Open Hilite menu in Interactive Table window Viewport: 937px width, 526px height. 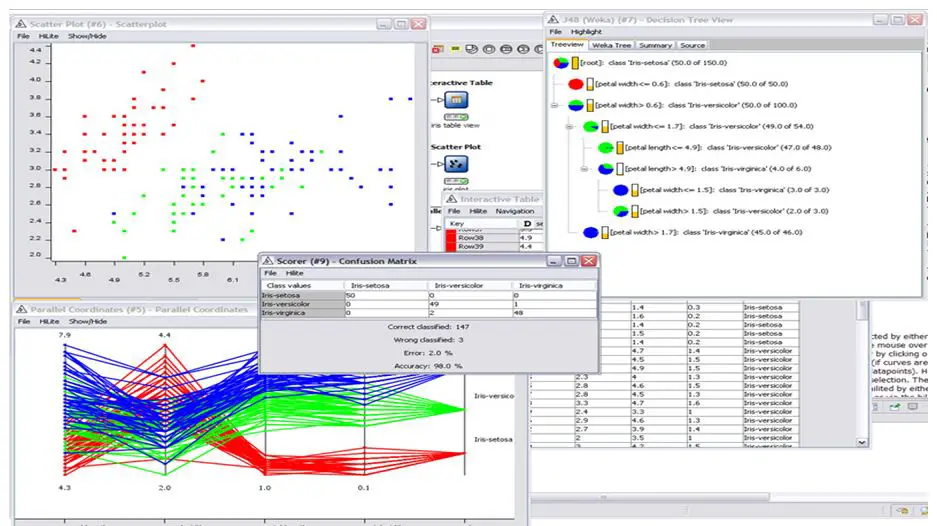coord(477,211)
